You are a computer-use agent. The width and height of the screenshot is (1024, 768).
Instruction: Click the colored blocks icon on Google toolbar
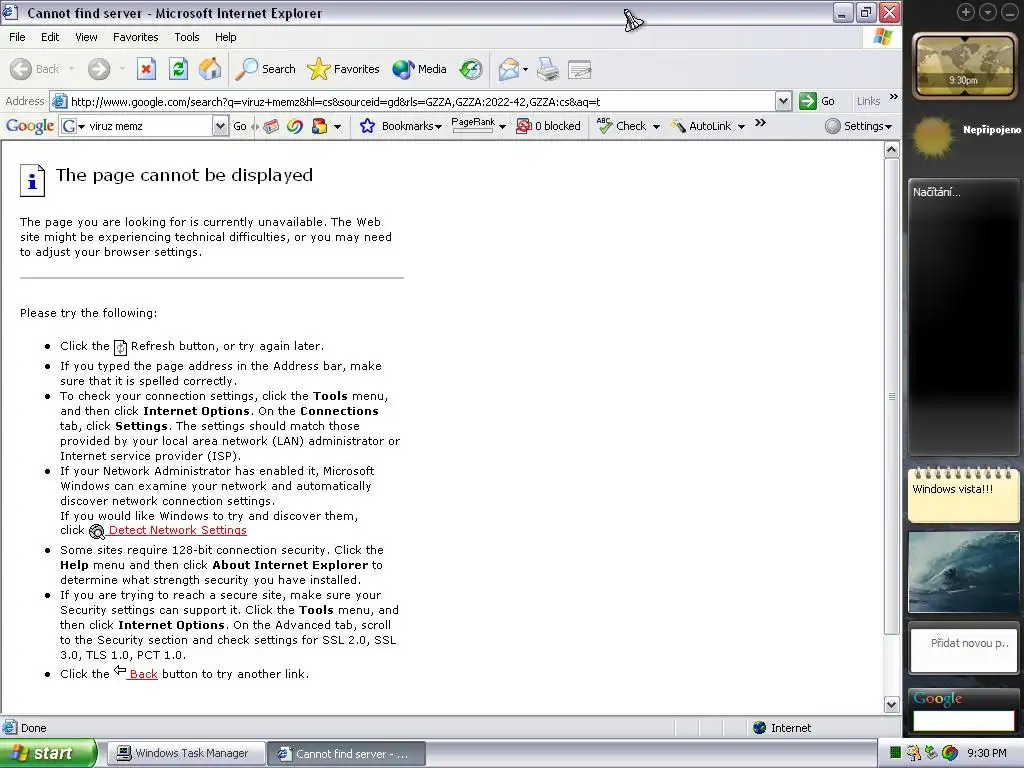pyautogui.click(x=319, y=126)
